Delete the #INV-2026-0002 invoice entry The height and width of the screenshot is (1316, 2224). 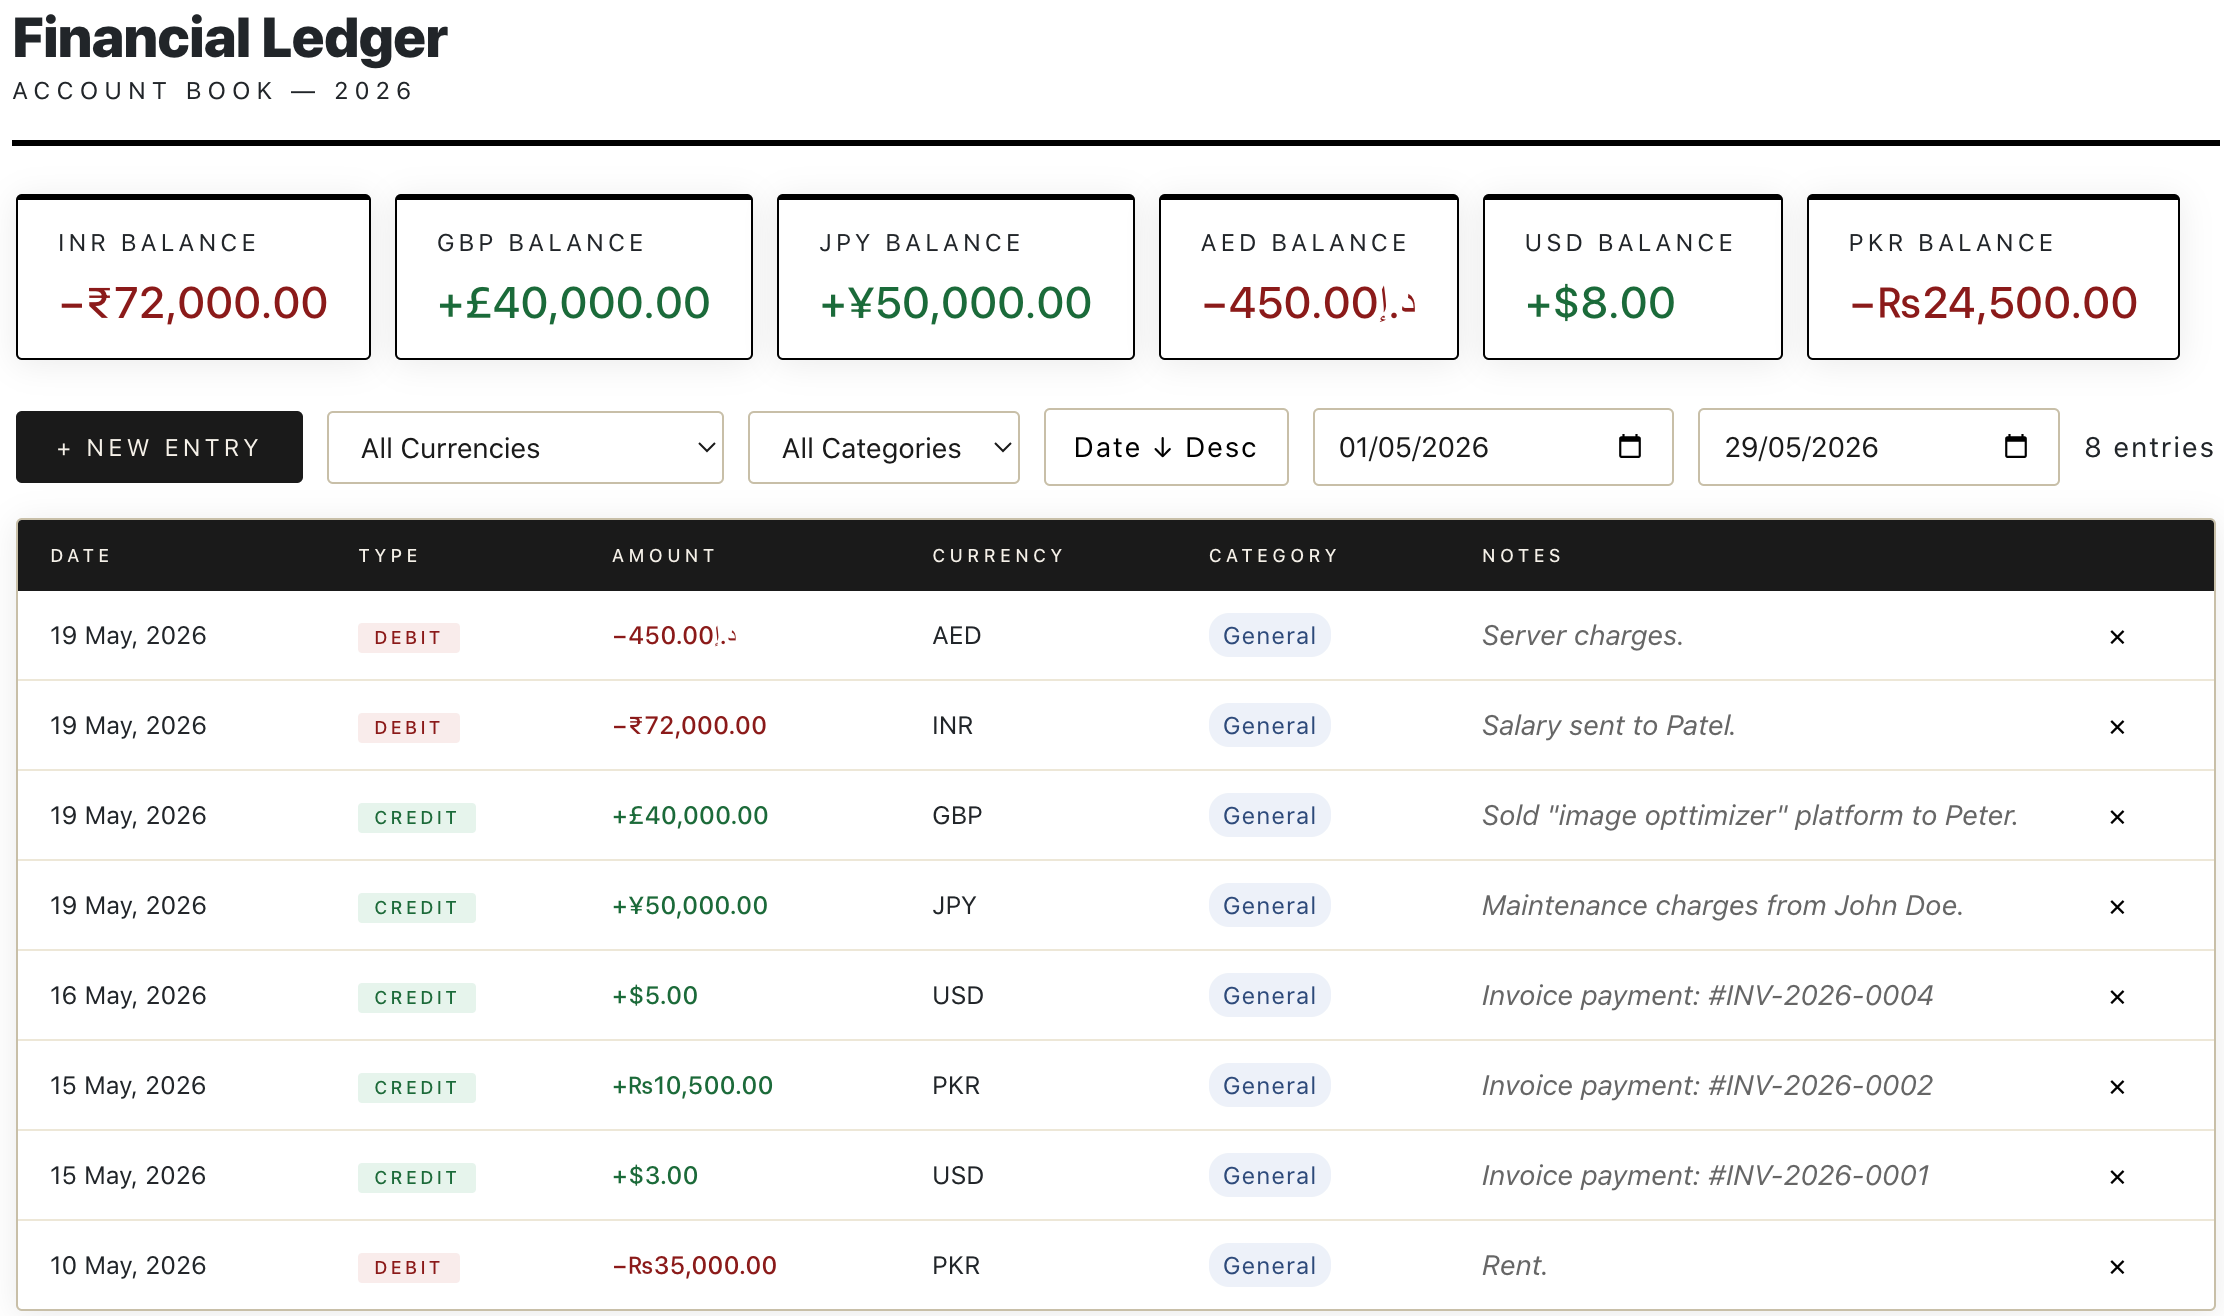(x=2117, y=1087)
